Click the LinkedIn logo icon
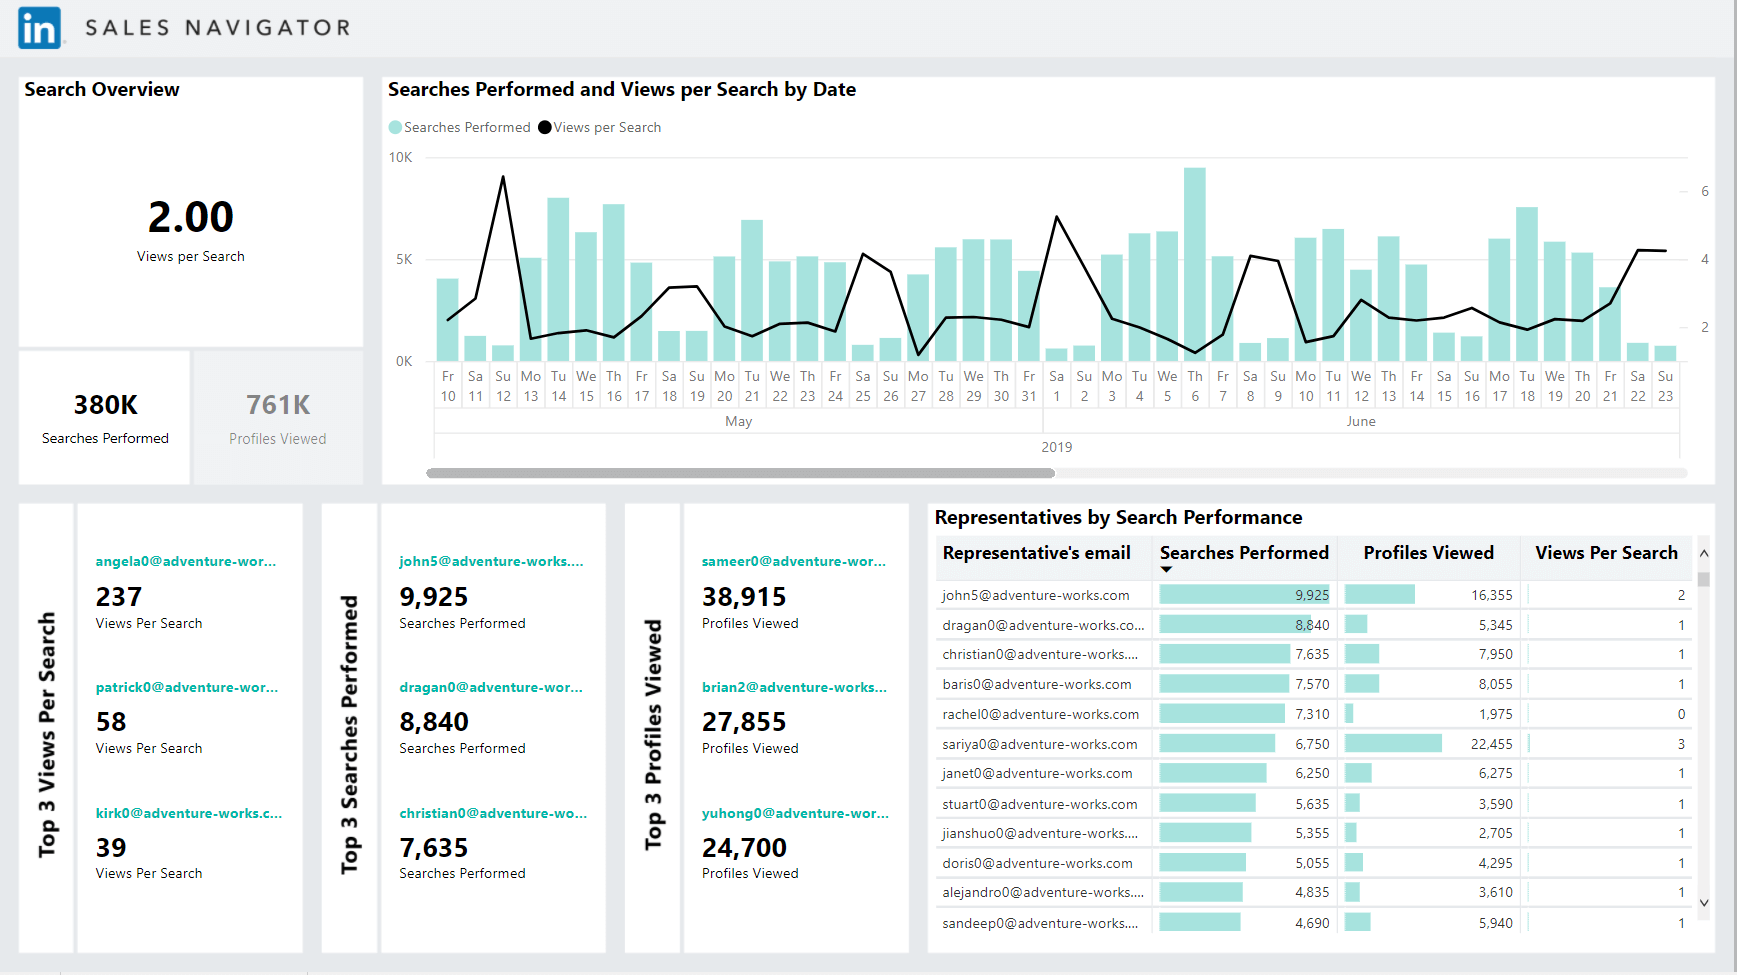Viewport: 1737px width, 975px height. 40,28
